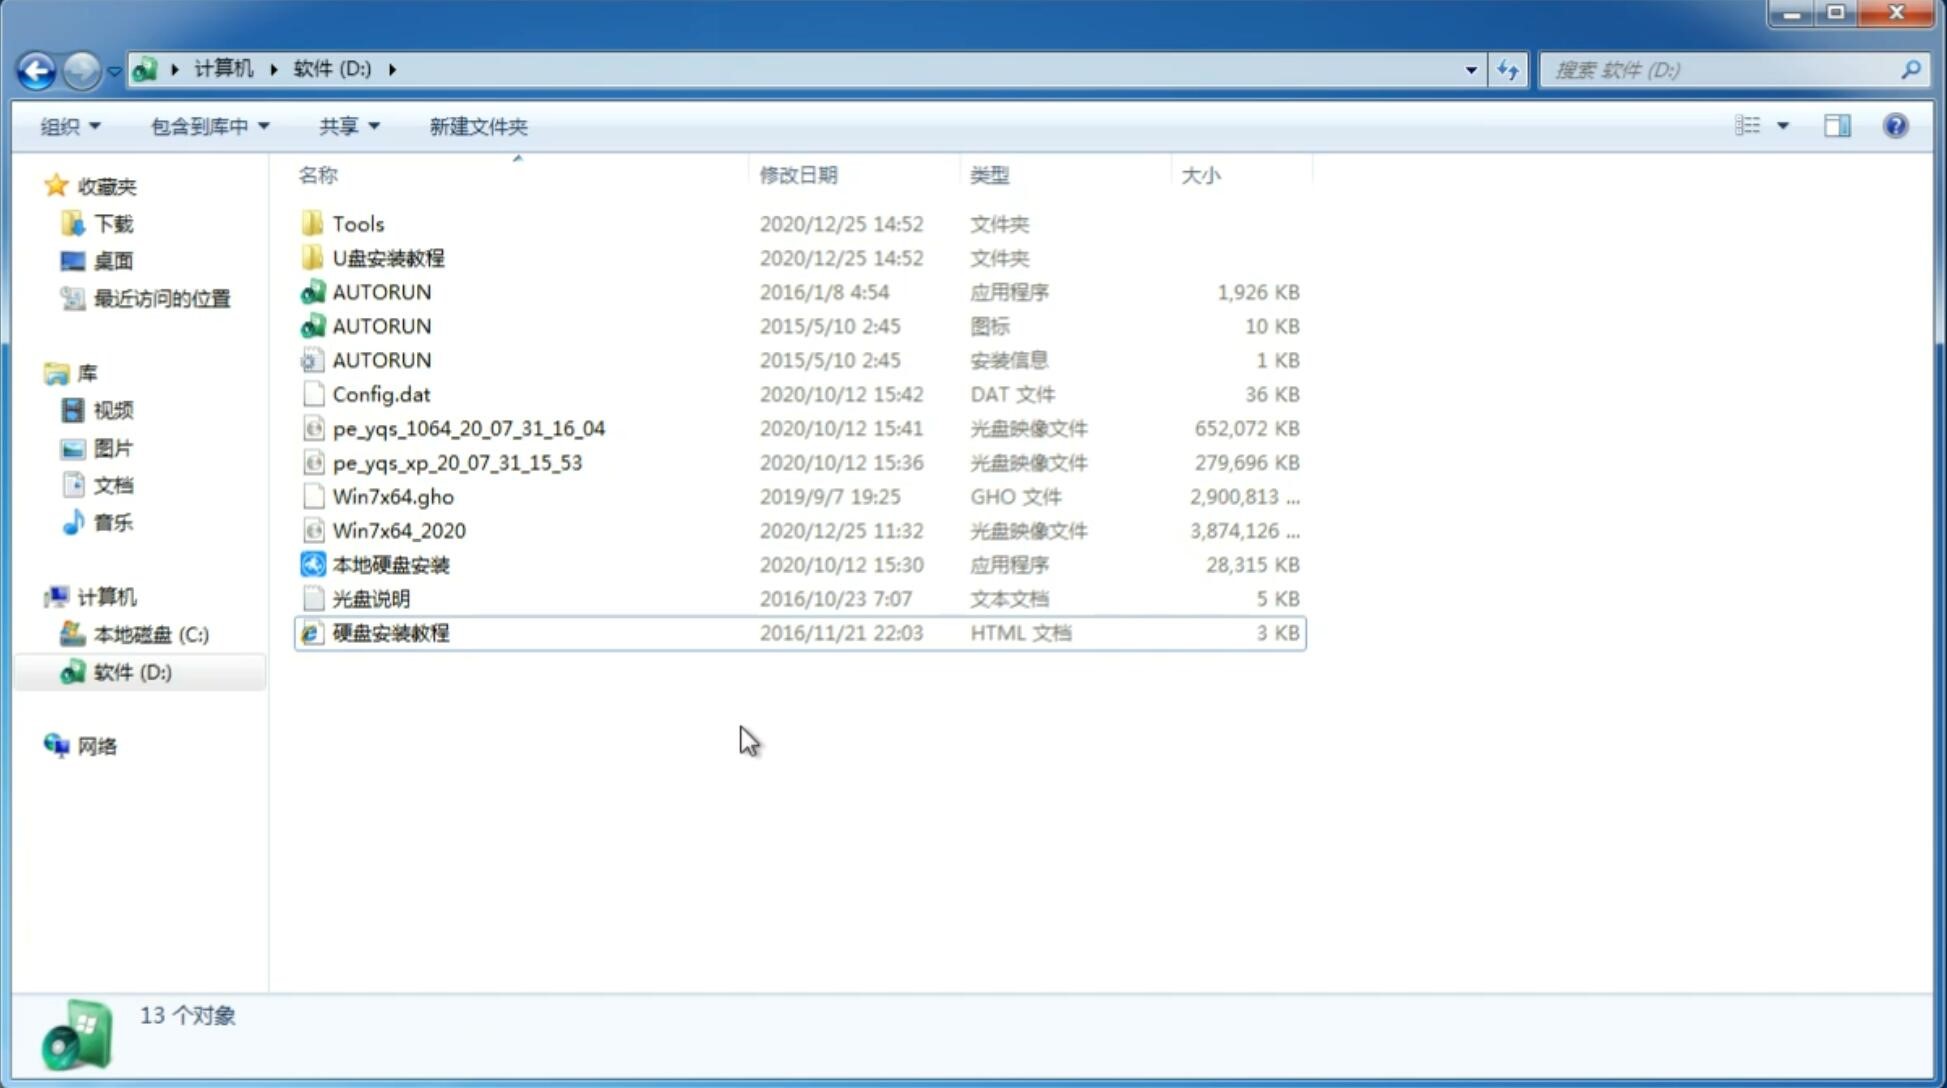Select 软件 (D:) drive in sidebar
Image resolution: width=1947 pixels, height=1088 pixels.
coord(132,671)
